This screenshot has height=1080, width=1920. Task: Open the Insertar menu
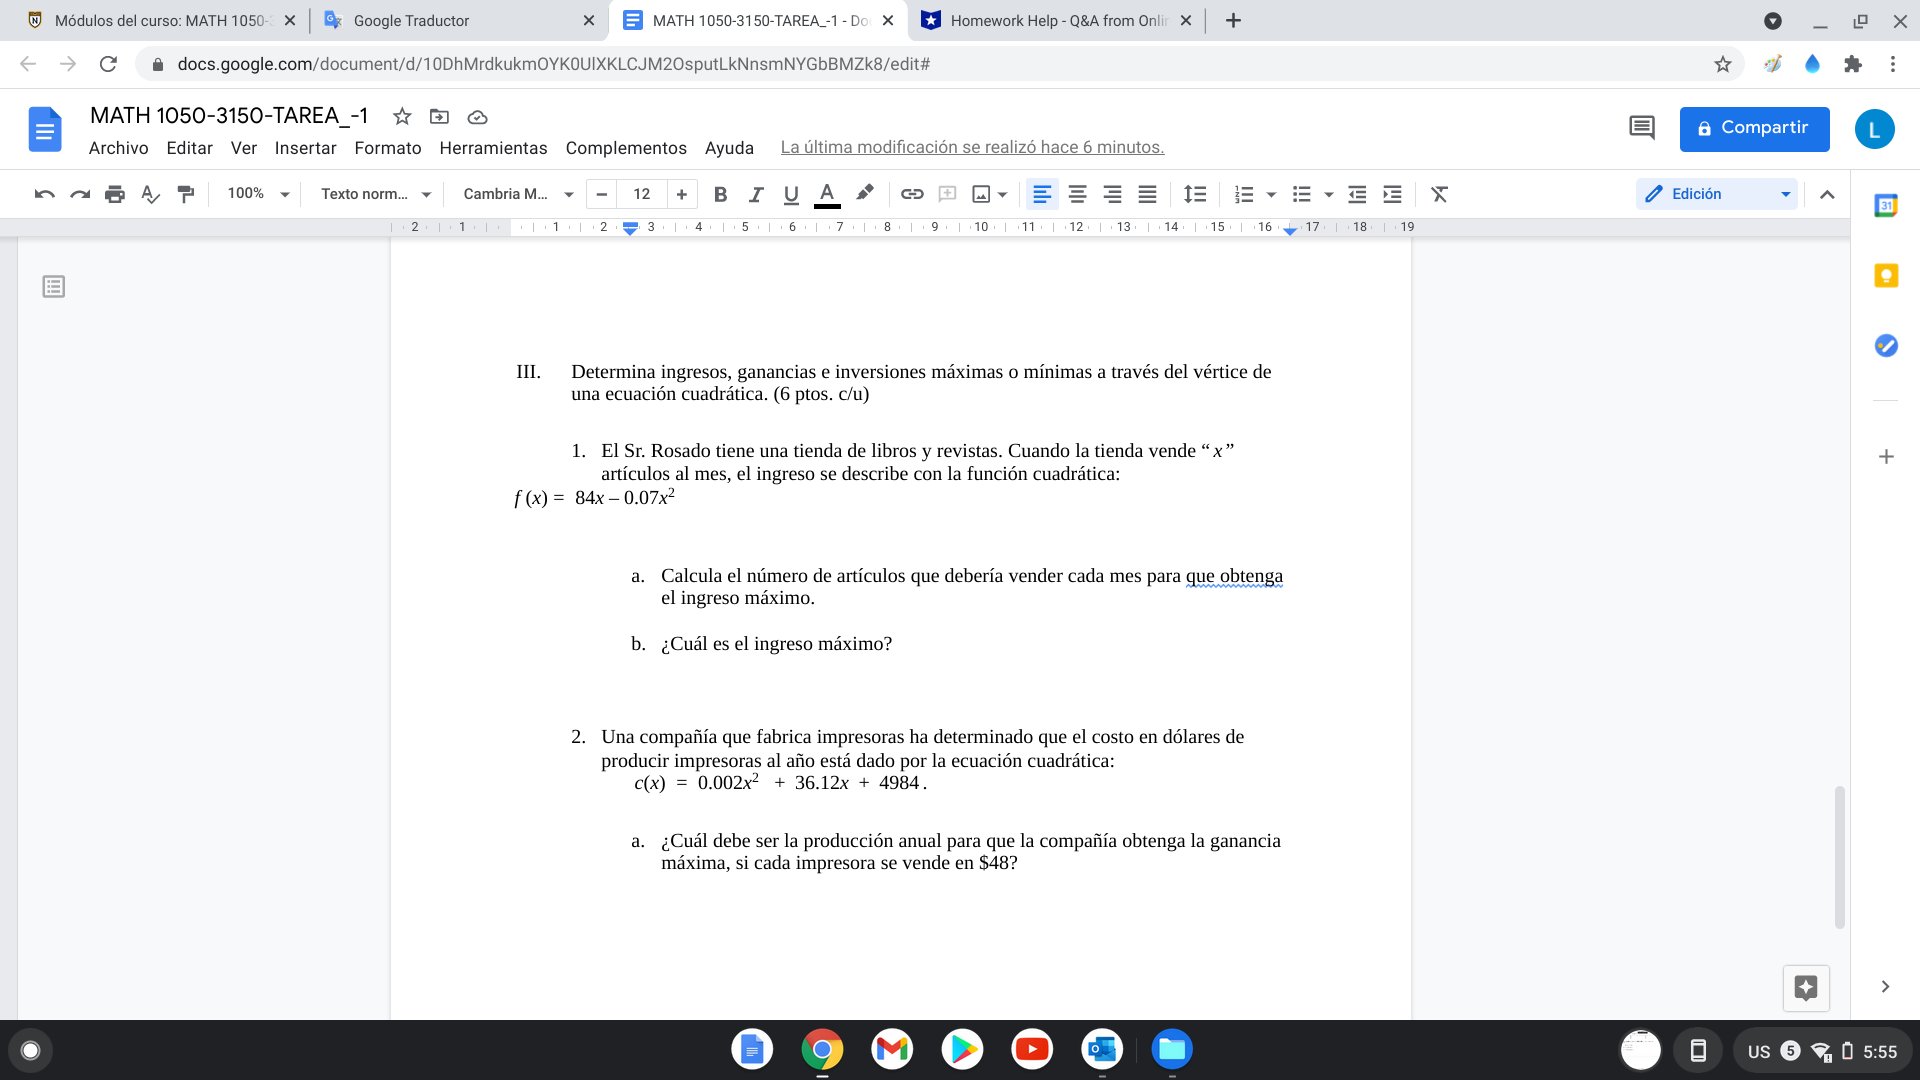click(x=305, y=148)
